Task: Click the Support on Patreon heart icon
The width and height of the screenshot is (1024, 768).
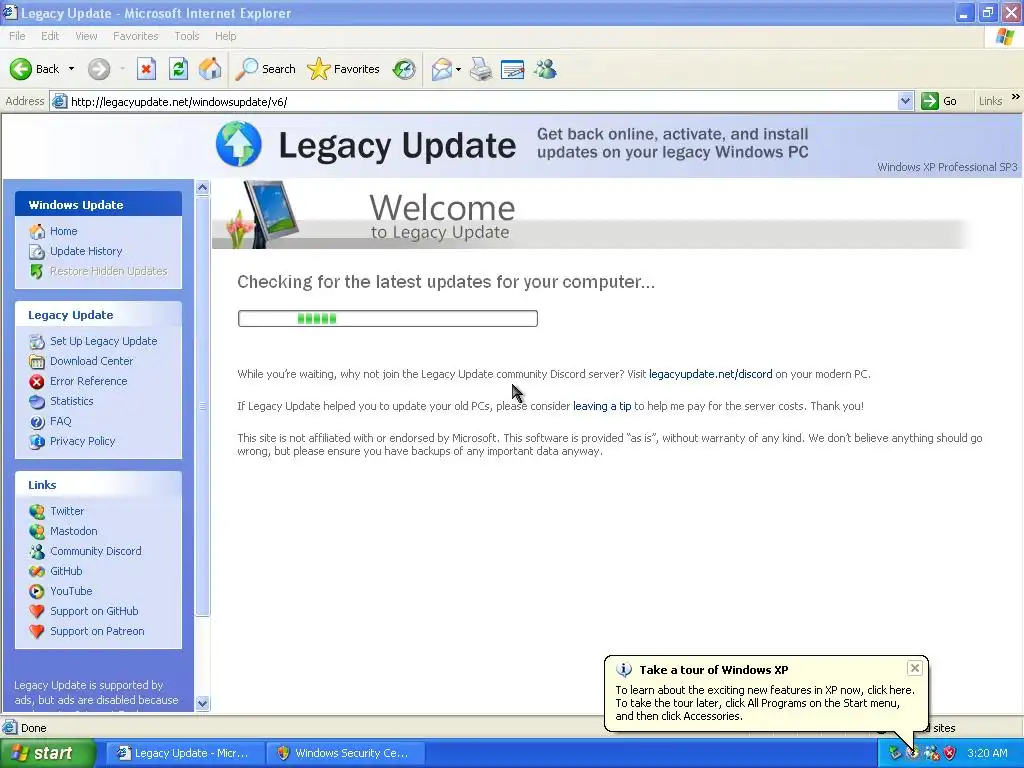Action: pyautogui.click(x=37, y=632)
